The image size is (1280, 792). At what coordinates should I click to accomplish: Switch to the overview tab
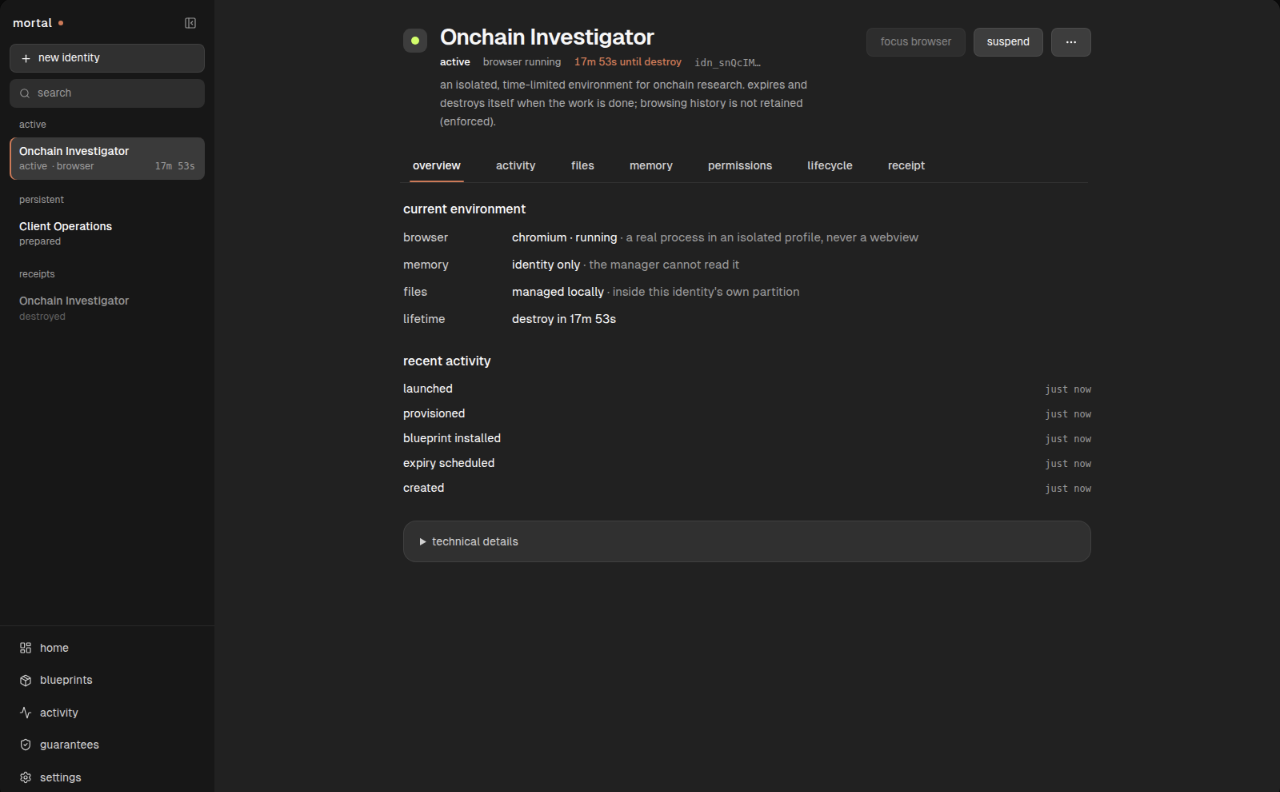coord(437,166)
